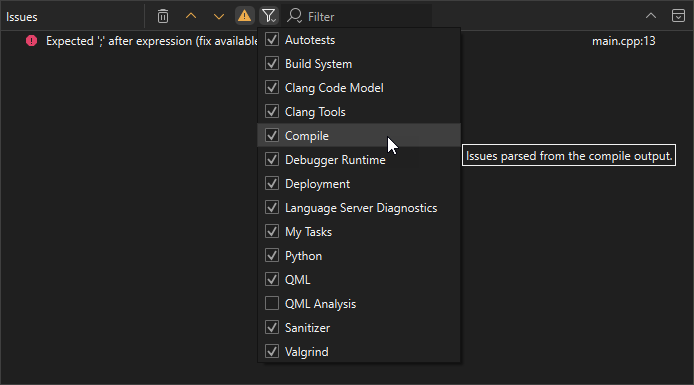Go to previous issue using up arrow
The image size is (694, 385).
[191, 16]
